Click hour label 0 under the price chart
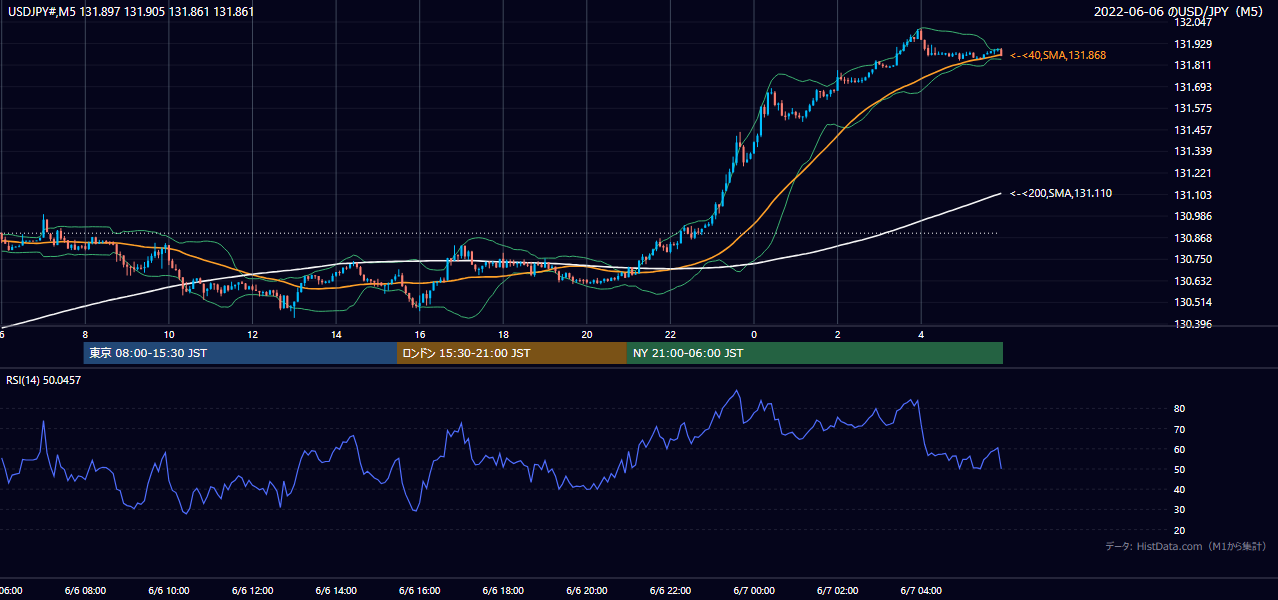This screenshot has width=1278, height=600. coord(754,335)
